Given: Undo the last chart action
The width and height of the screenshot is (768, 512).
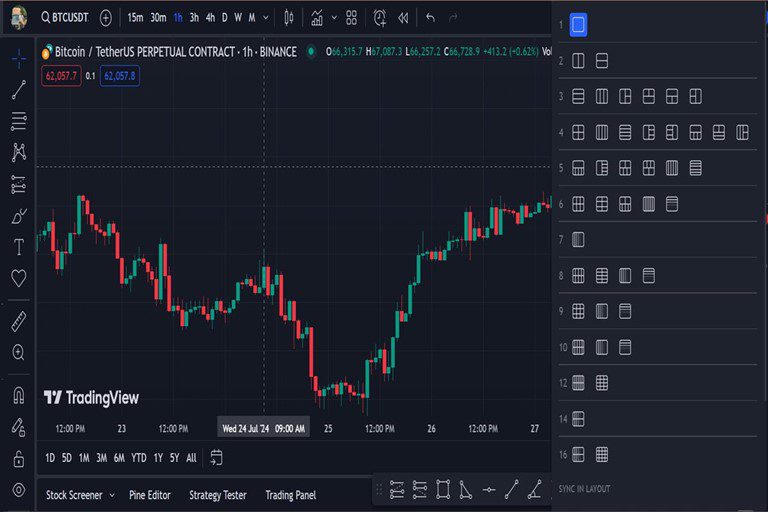Looking at the screenshot, I should [430, 18].
